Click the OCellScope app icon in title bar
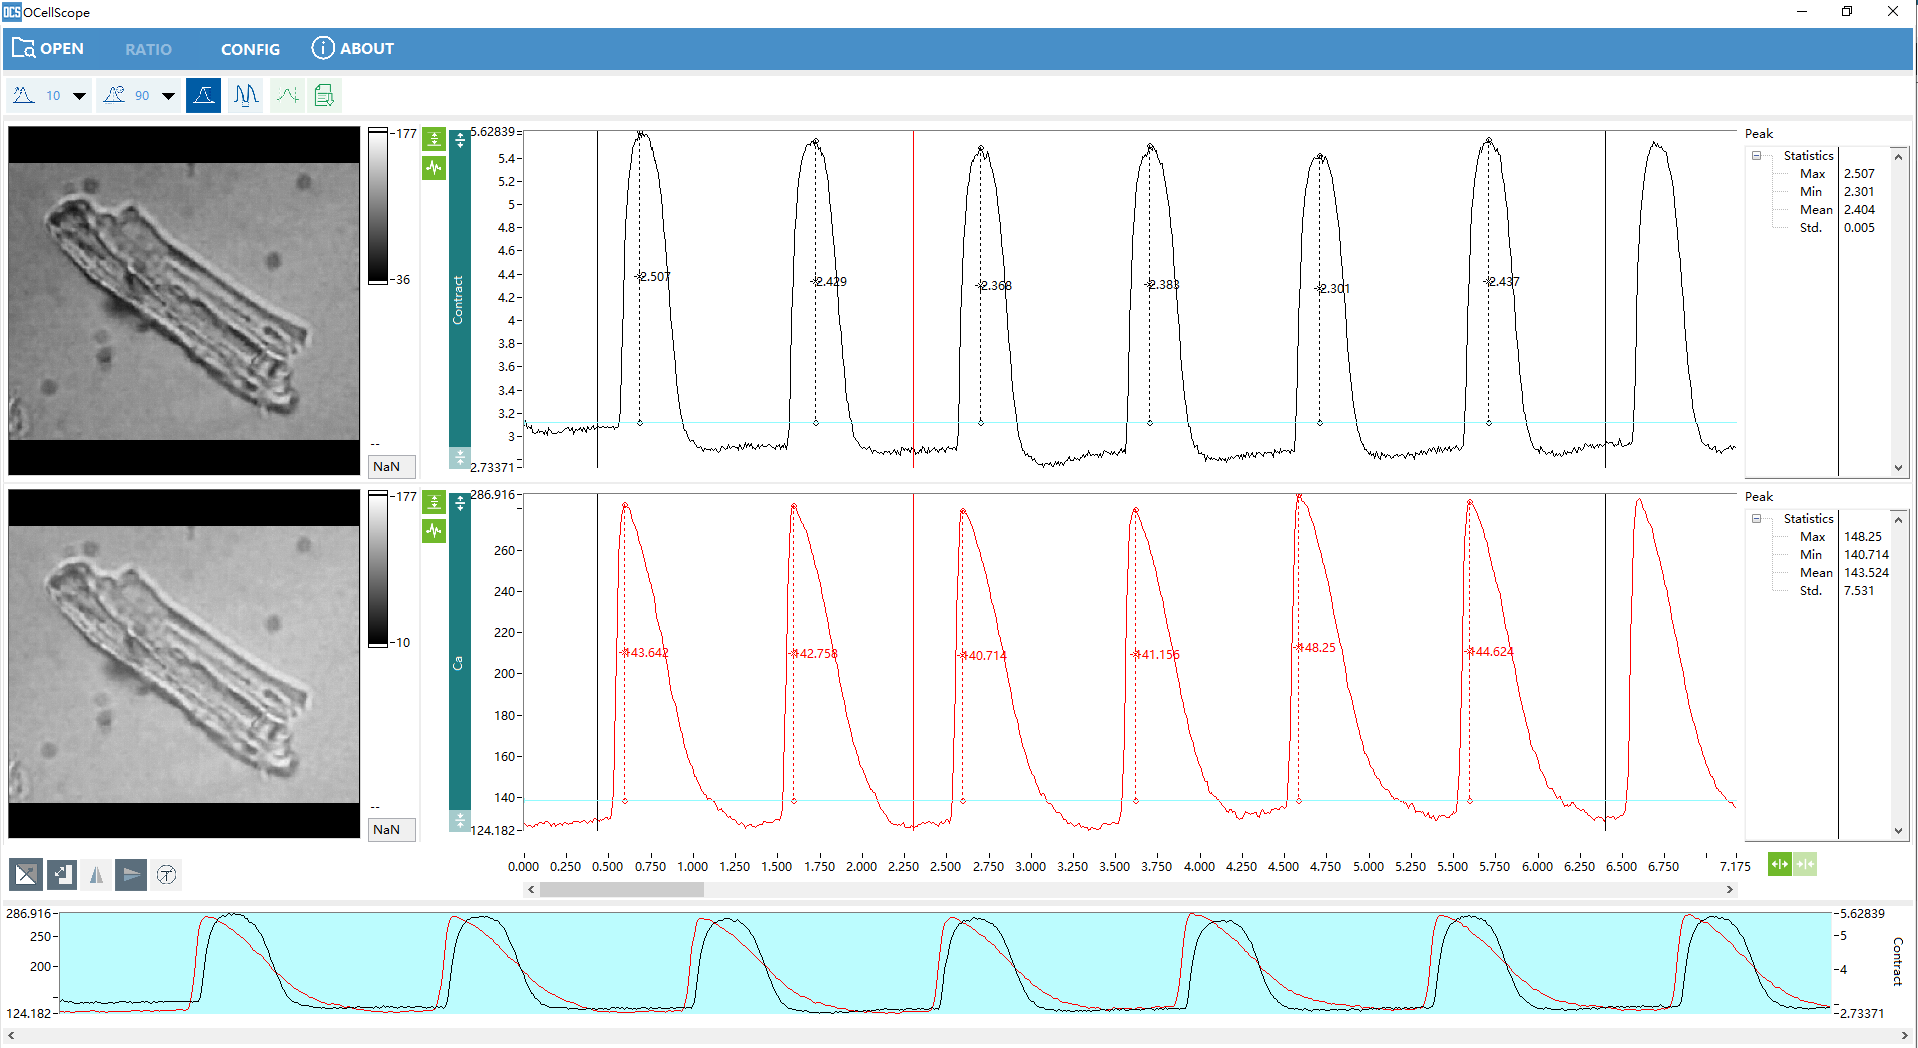Viewport: 1918px width, 1048px height. pos(11,12)
